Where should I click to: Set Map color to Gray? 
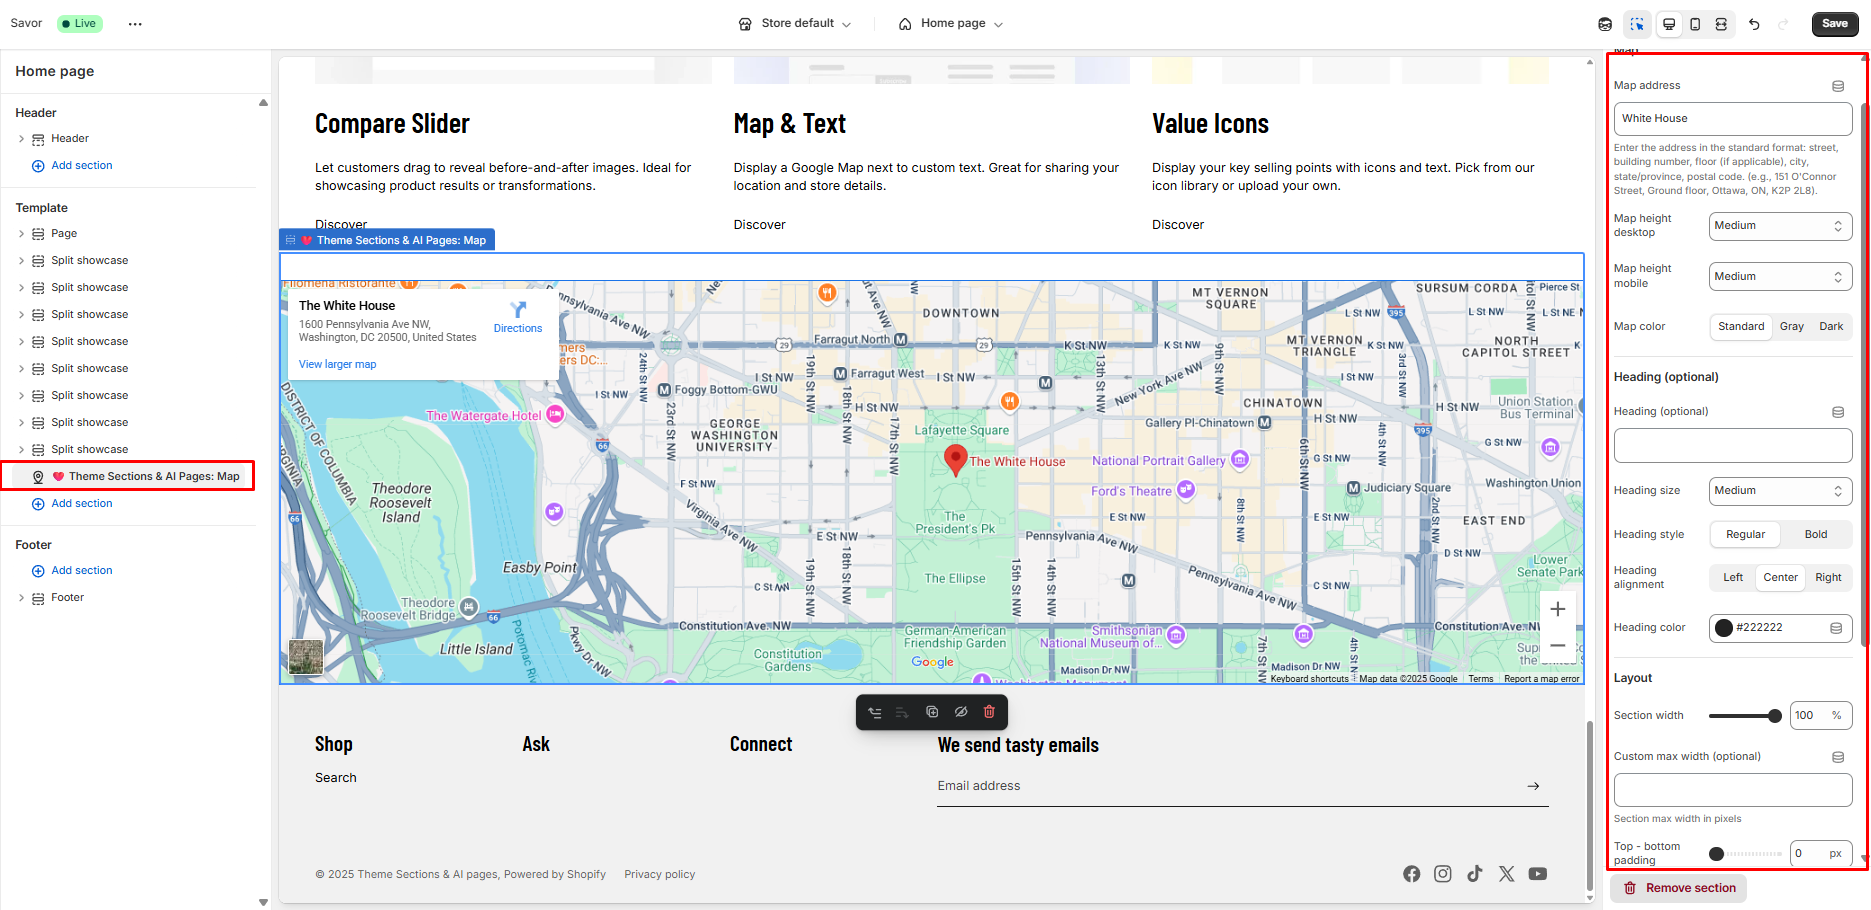pyautogui.click(x=1792, y=327)
